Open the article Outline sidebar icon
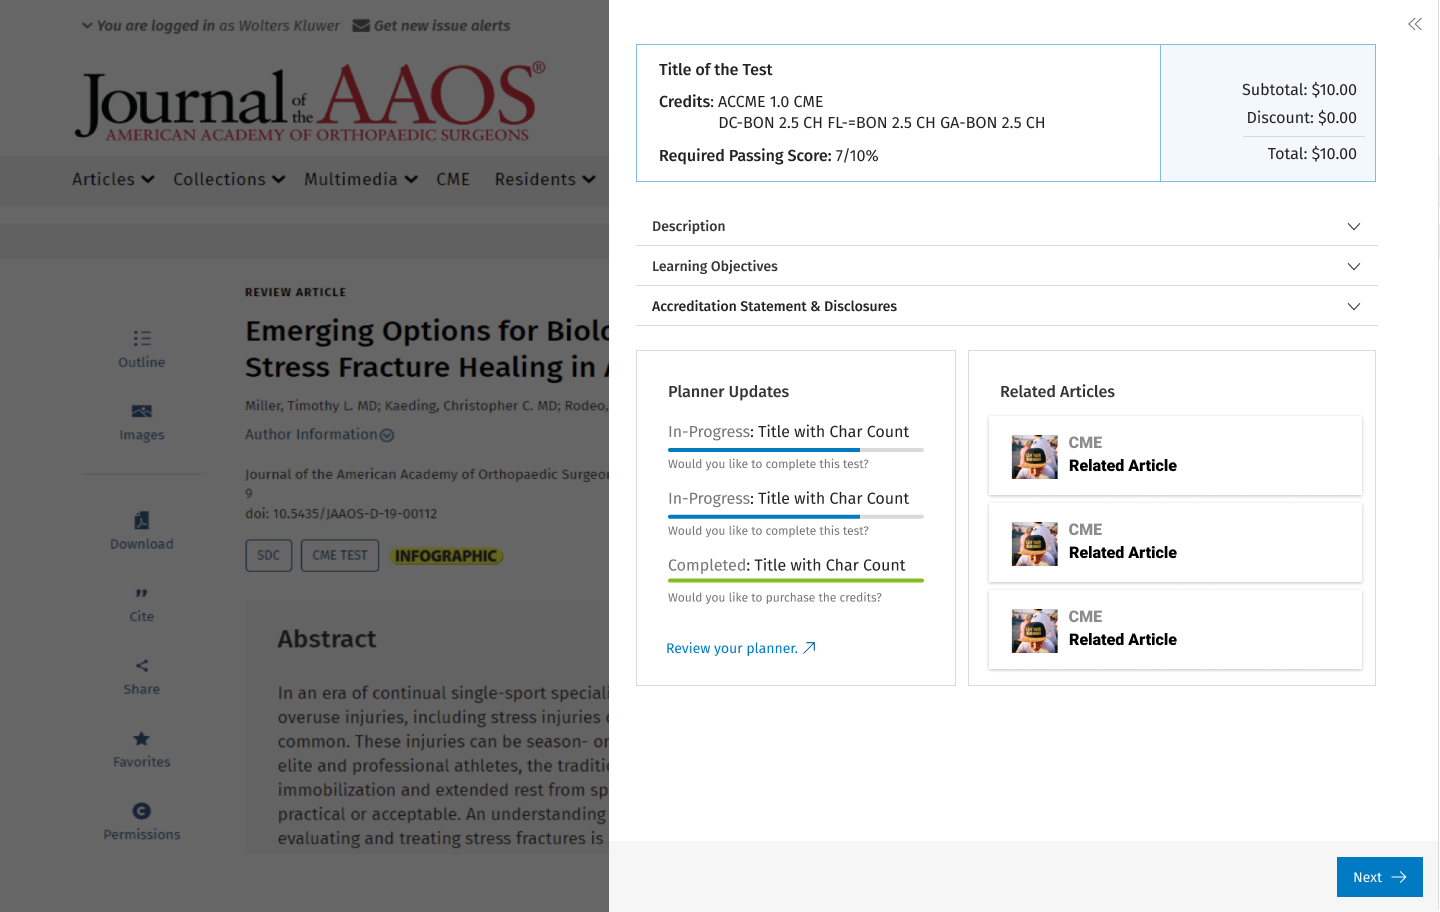The image size is (1440, 912). click(142, 338)
